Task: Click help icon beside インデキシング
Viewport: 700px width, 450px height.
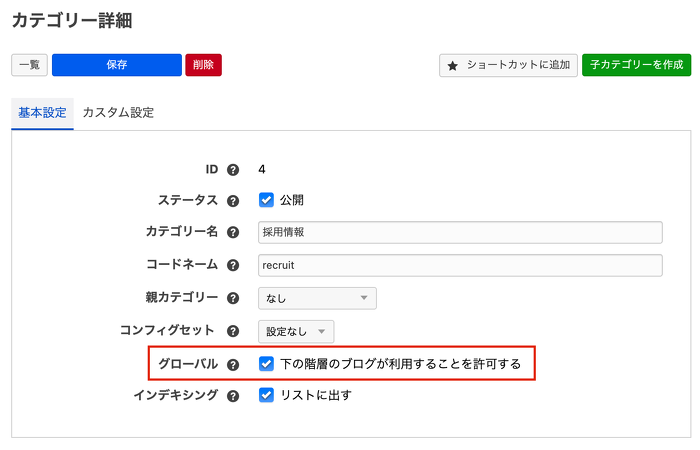Action: 233,396
